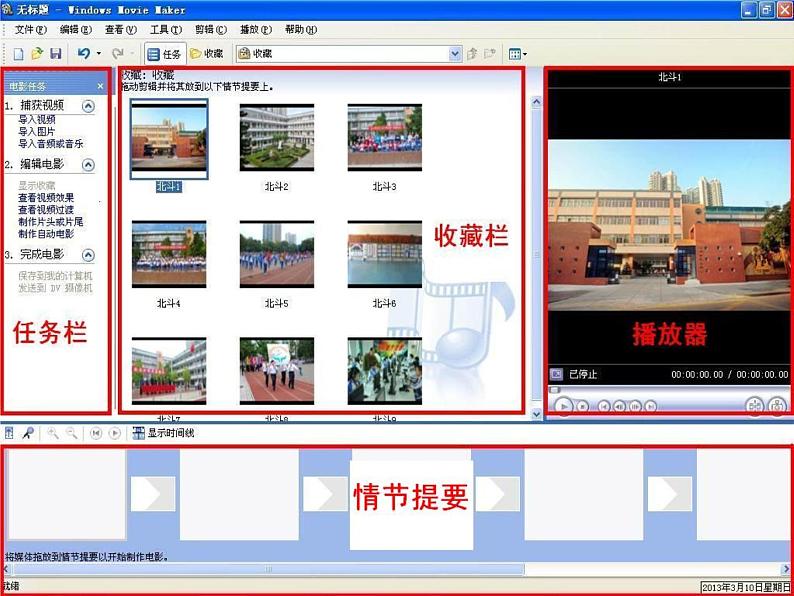Click the 导入视频 link
The height and width of the screenshot is (596, 794).
(x=37, y=120)
